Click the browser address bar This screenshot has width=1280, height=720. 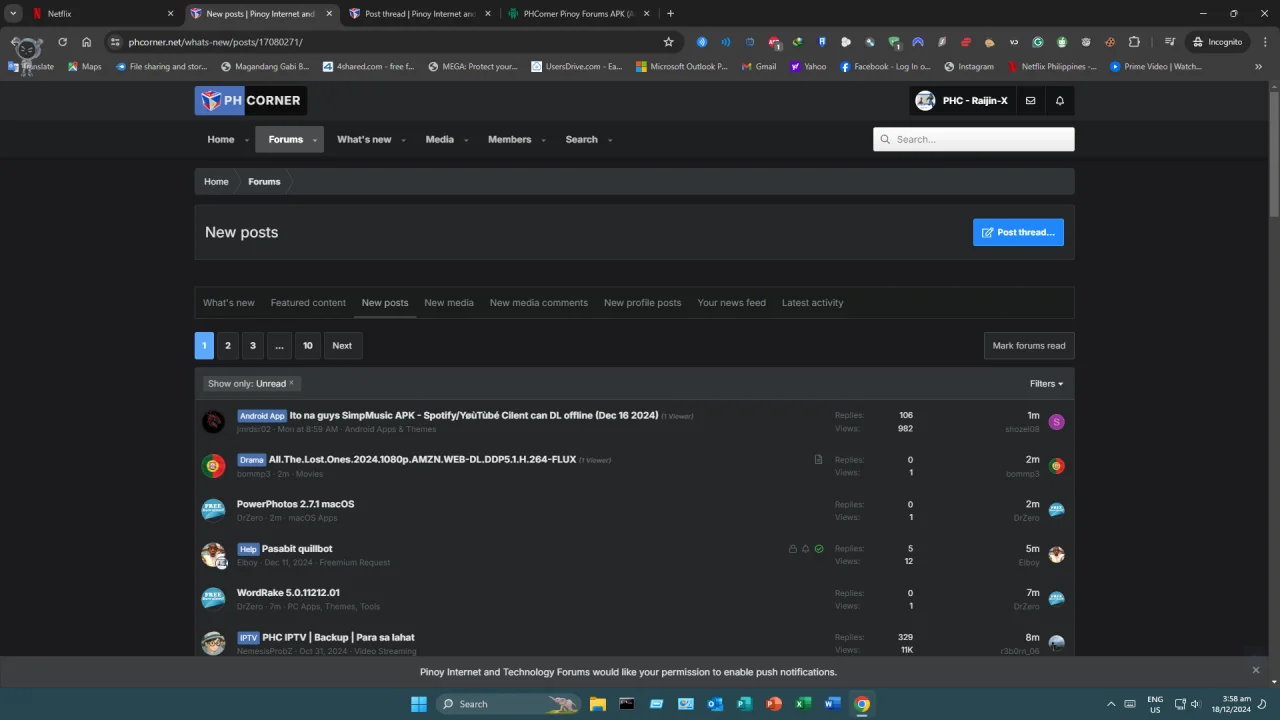pyautogui.click(x=393, y=42)
